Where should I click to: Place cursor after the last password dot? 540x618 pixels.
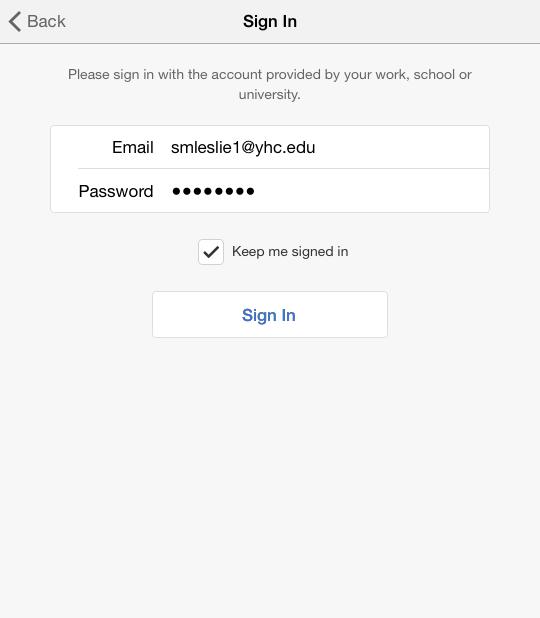click(256, 191)
